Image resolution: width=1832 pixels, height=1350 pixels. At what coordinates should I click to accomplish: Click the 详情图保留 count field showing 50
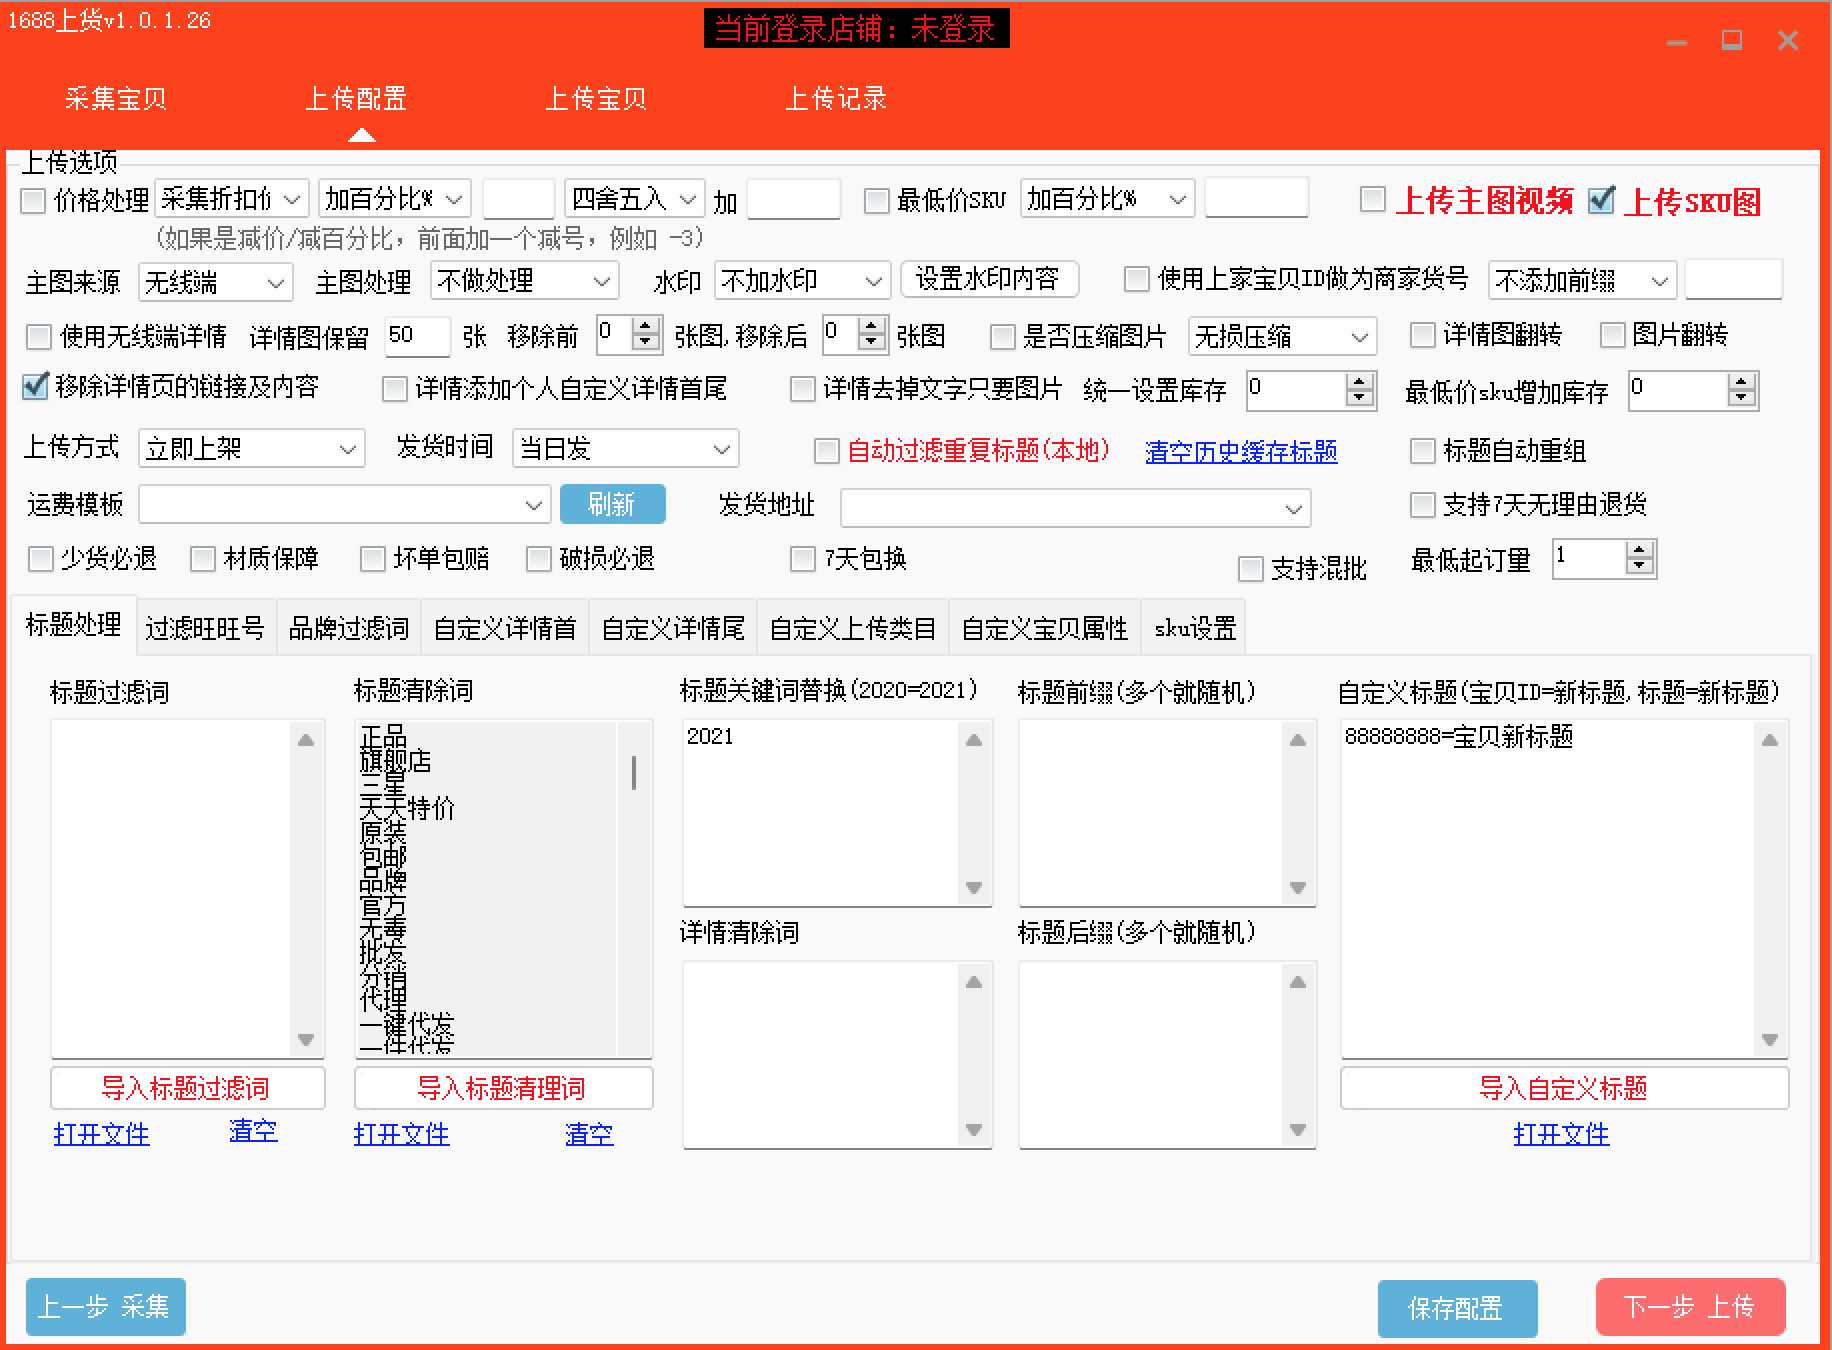pyautogui.click(x=417, y=337)
